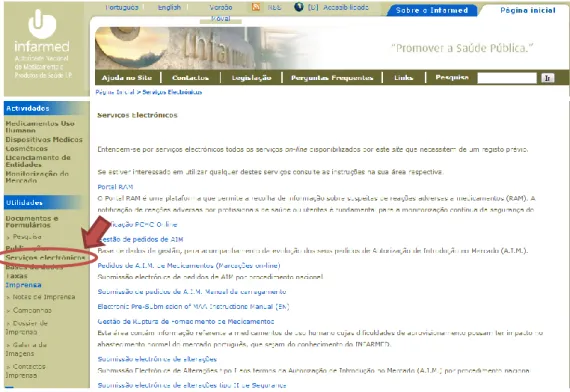Open the Legislação menu item

252,78
